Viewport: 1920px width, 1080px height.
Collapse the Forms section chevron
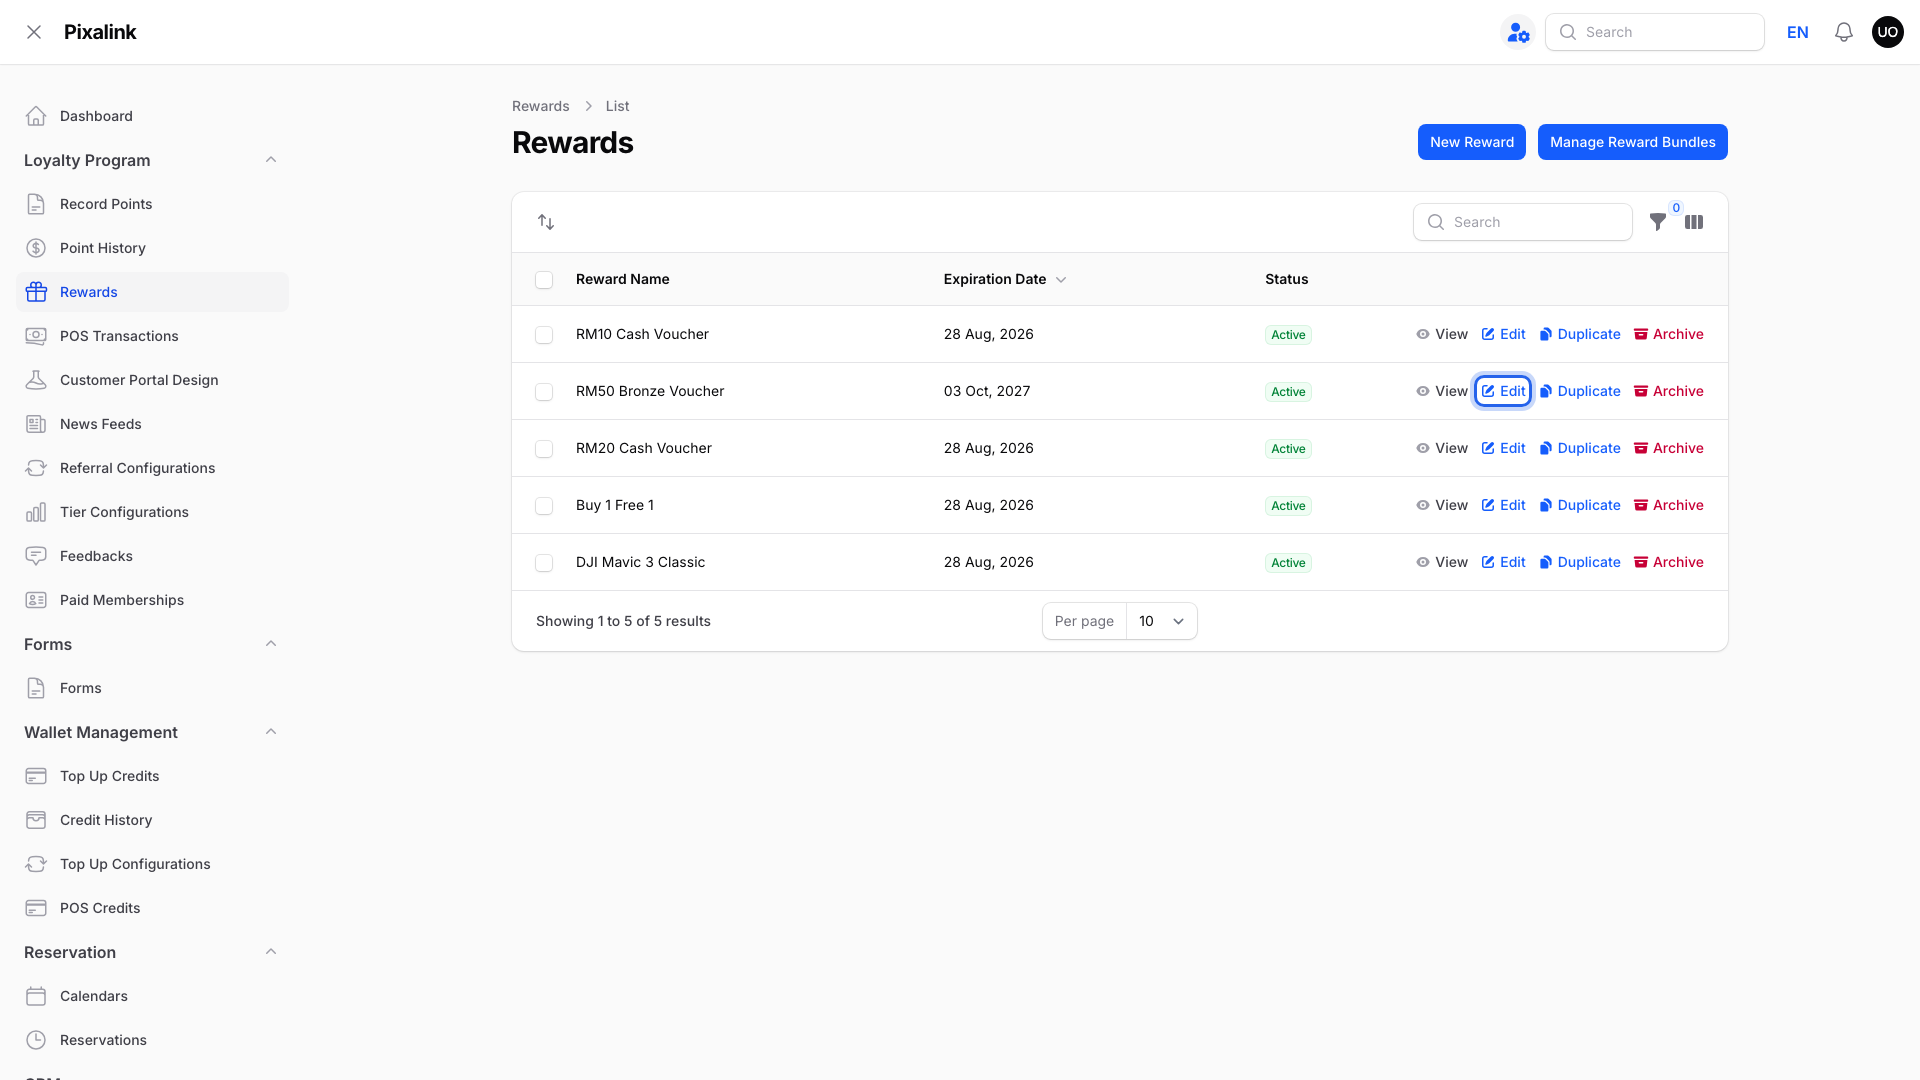271,644
